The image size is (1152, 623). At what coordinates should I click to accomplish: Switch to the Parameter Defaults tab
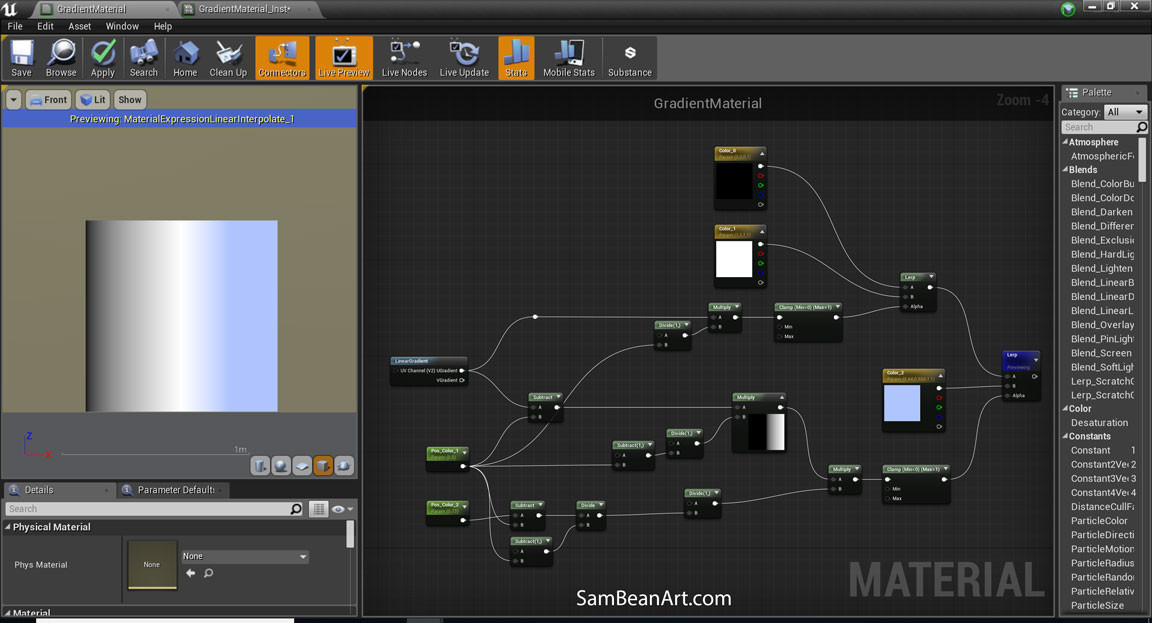click(x=175, y=490)
